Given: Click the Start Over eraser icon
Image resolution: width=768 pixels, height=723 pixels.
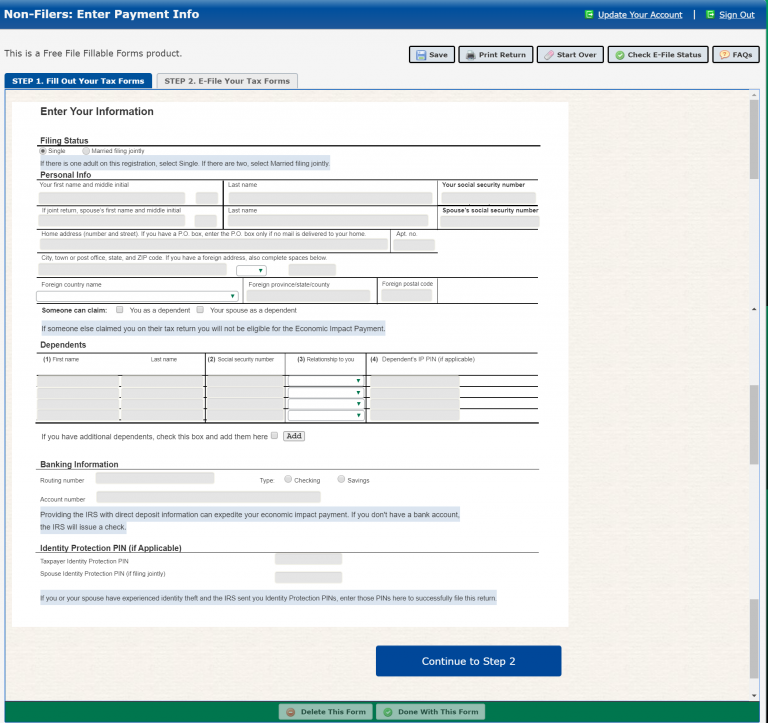Looking at the screenshot, I should click(548, 55).
